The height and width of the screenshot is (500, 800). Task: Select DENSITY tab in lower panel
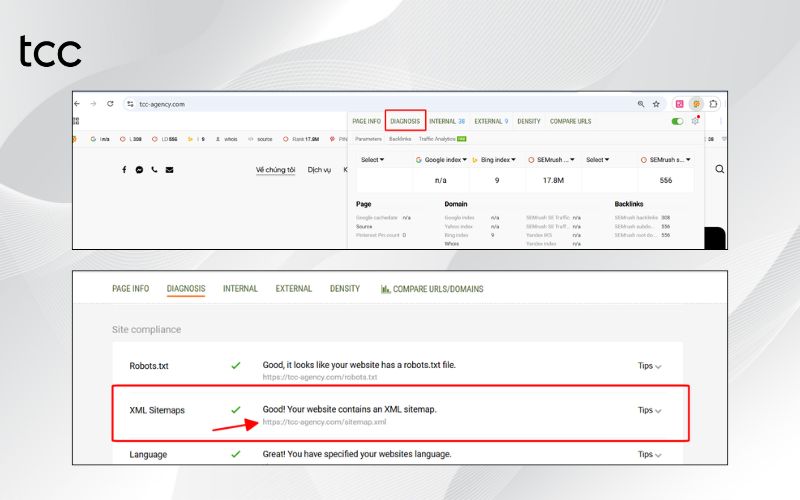click(345, 289)
